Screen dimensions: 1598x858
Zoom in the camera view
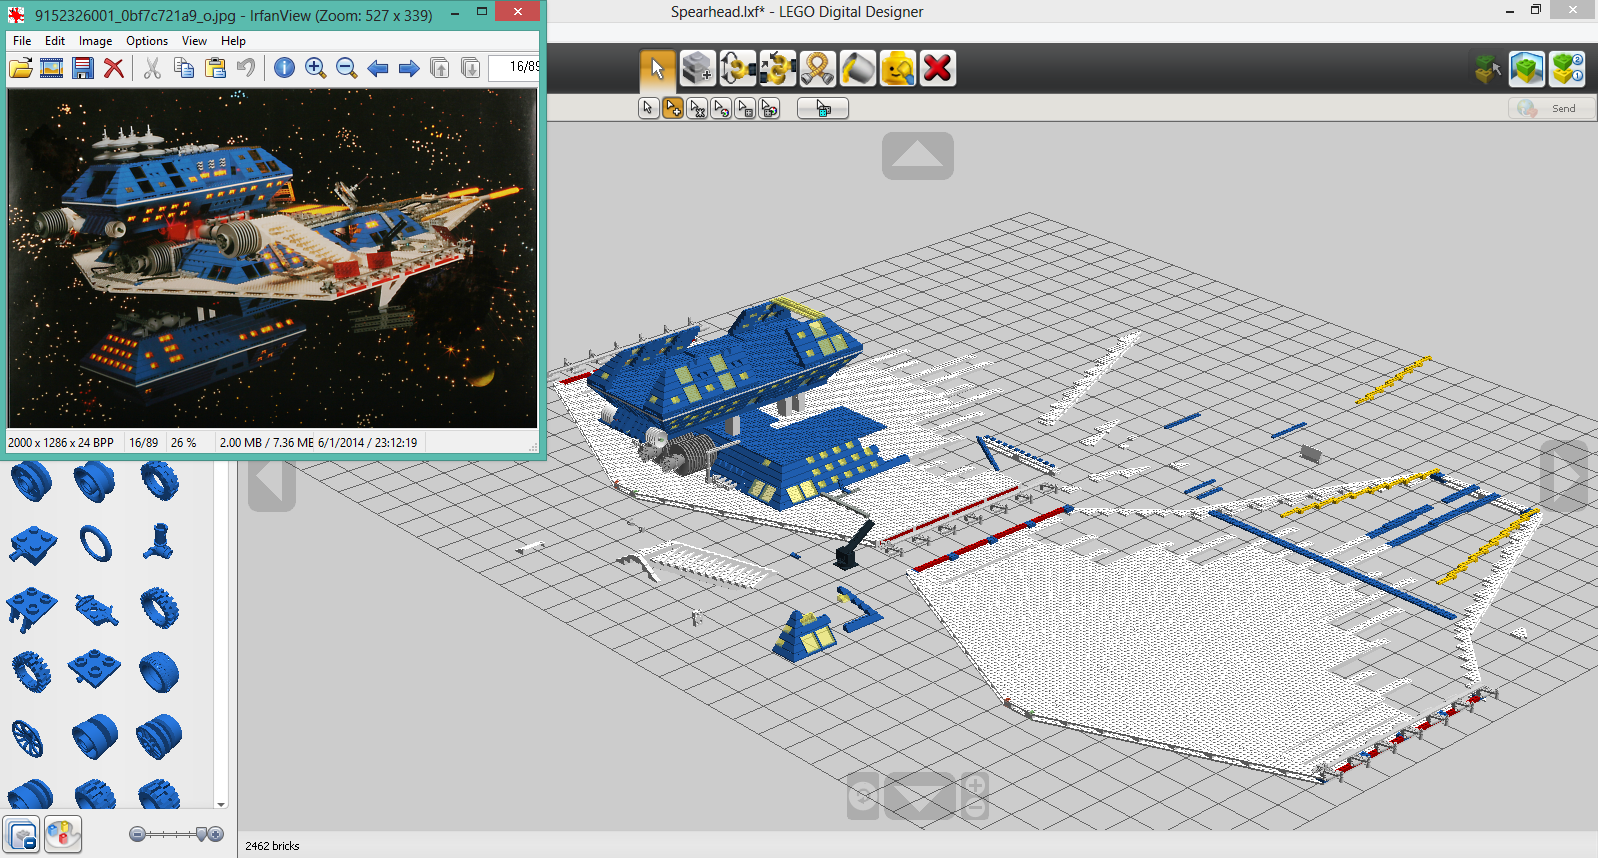point(975,785)
